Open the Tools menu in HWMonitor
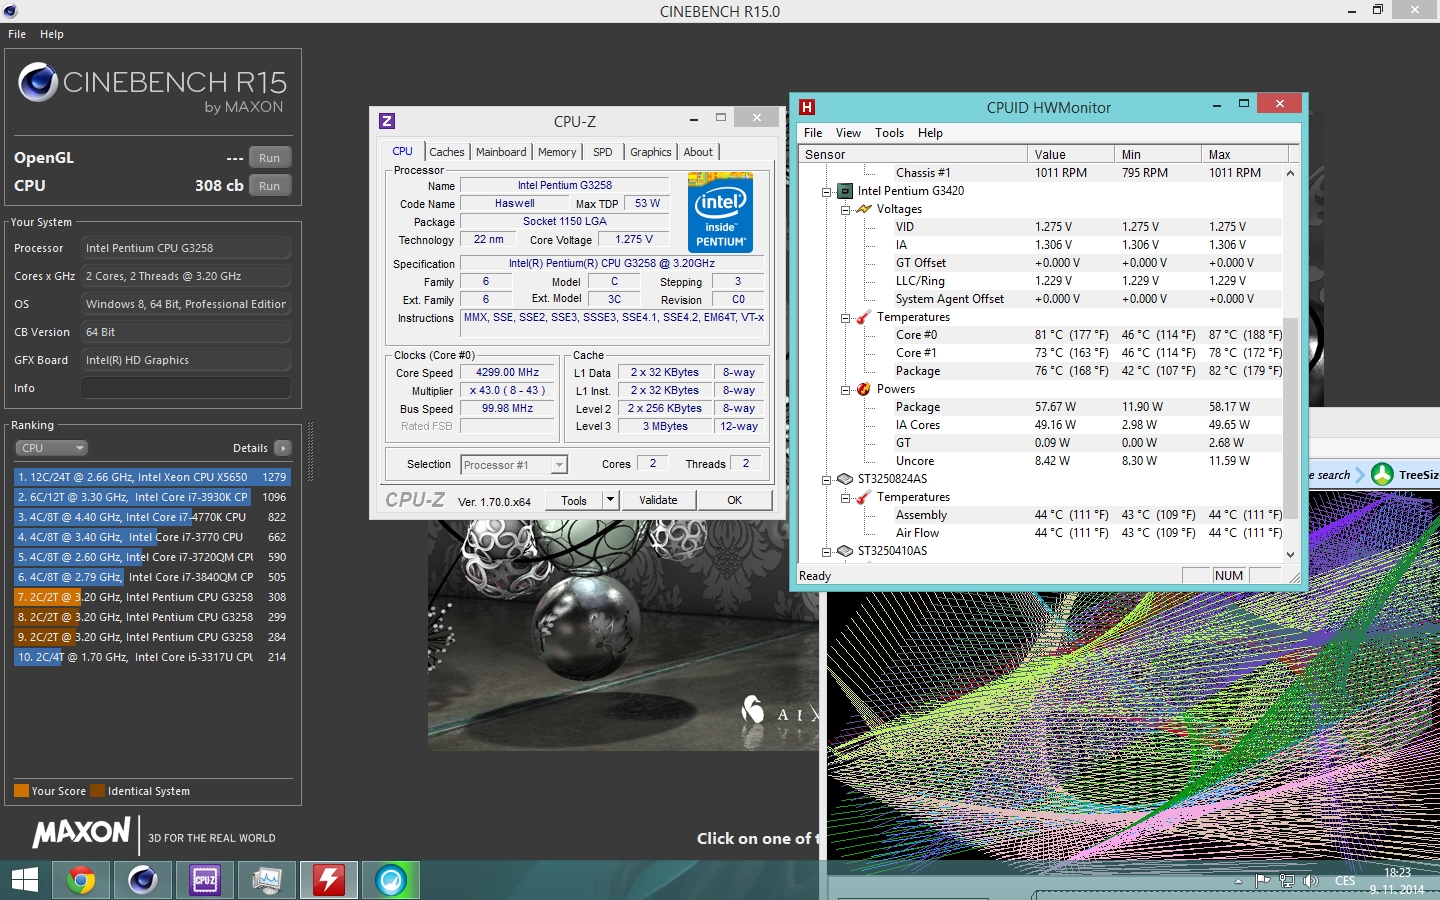 pos(889,133)
